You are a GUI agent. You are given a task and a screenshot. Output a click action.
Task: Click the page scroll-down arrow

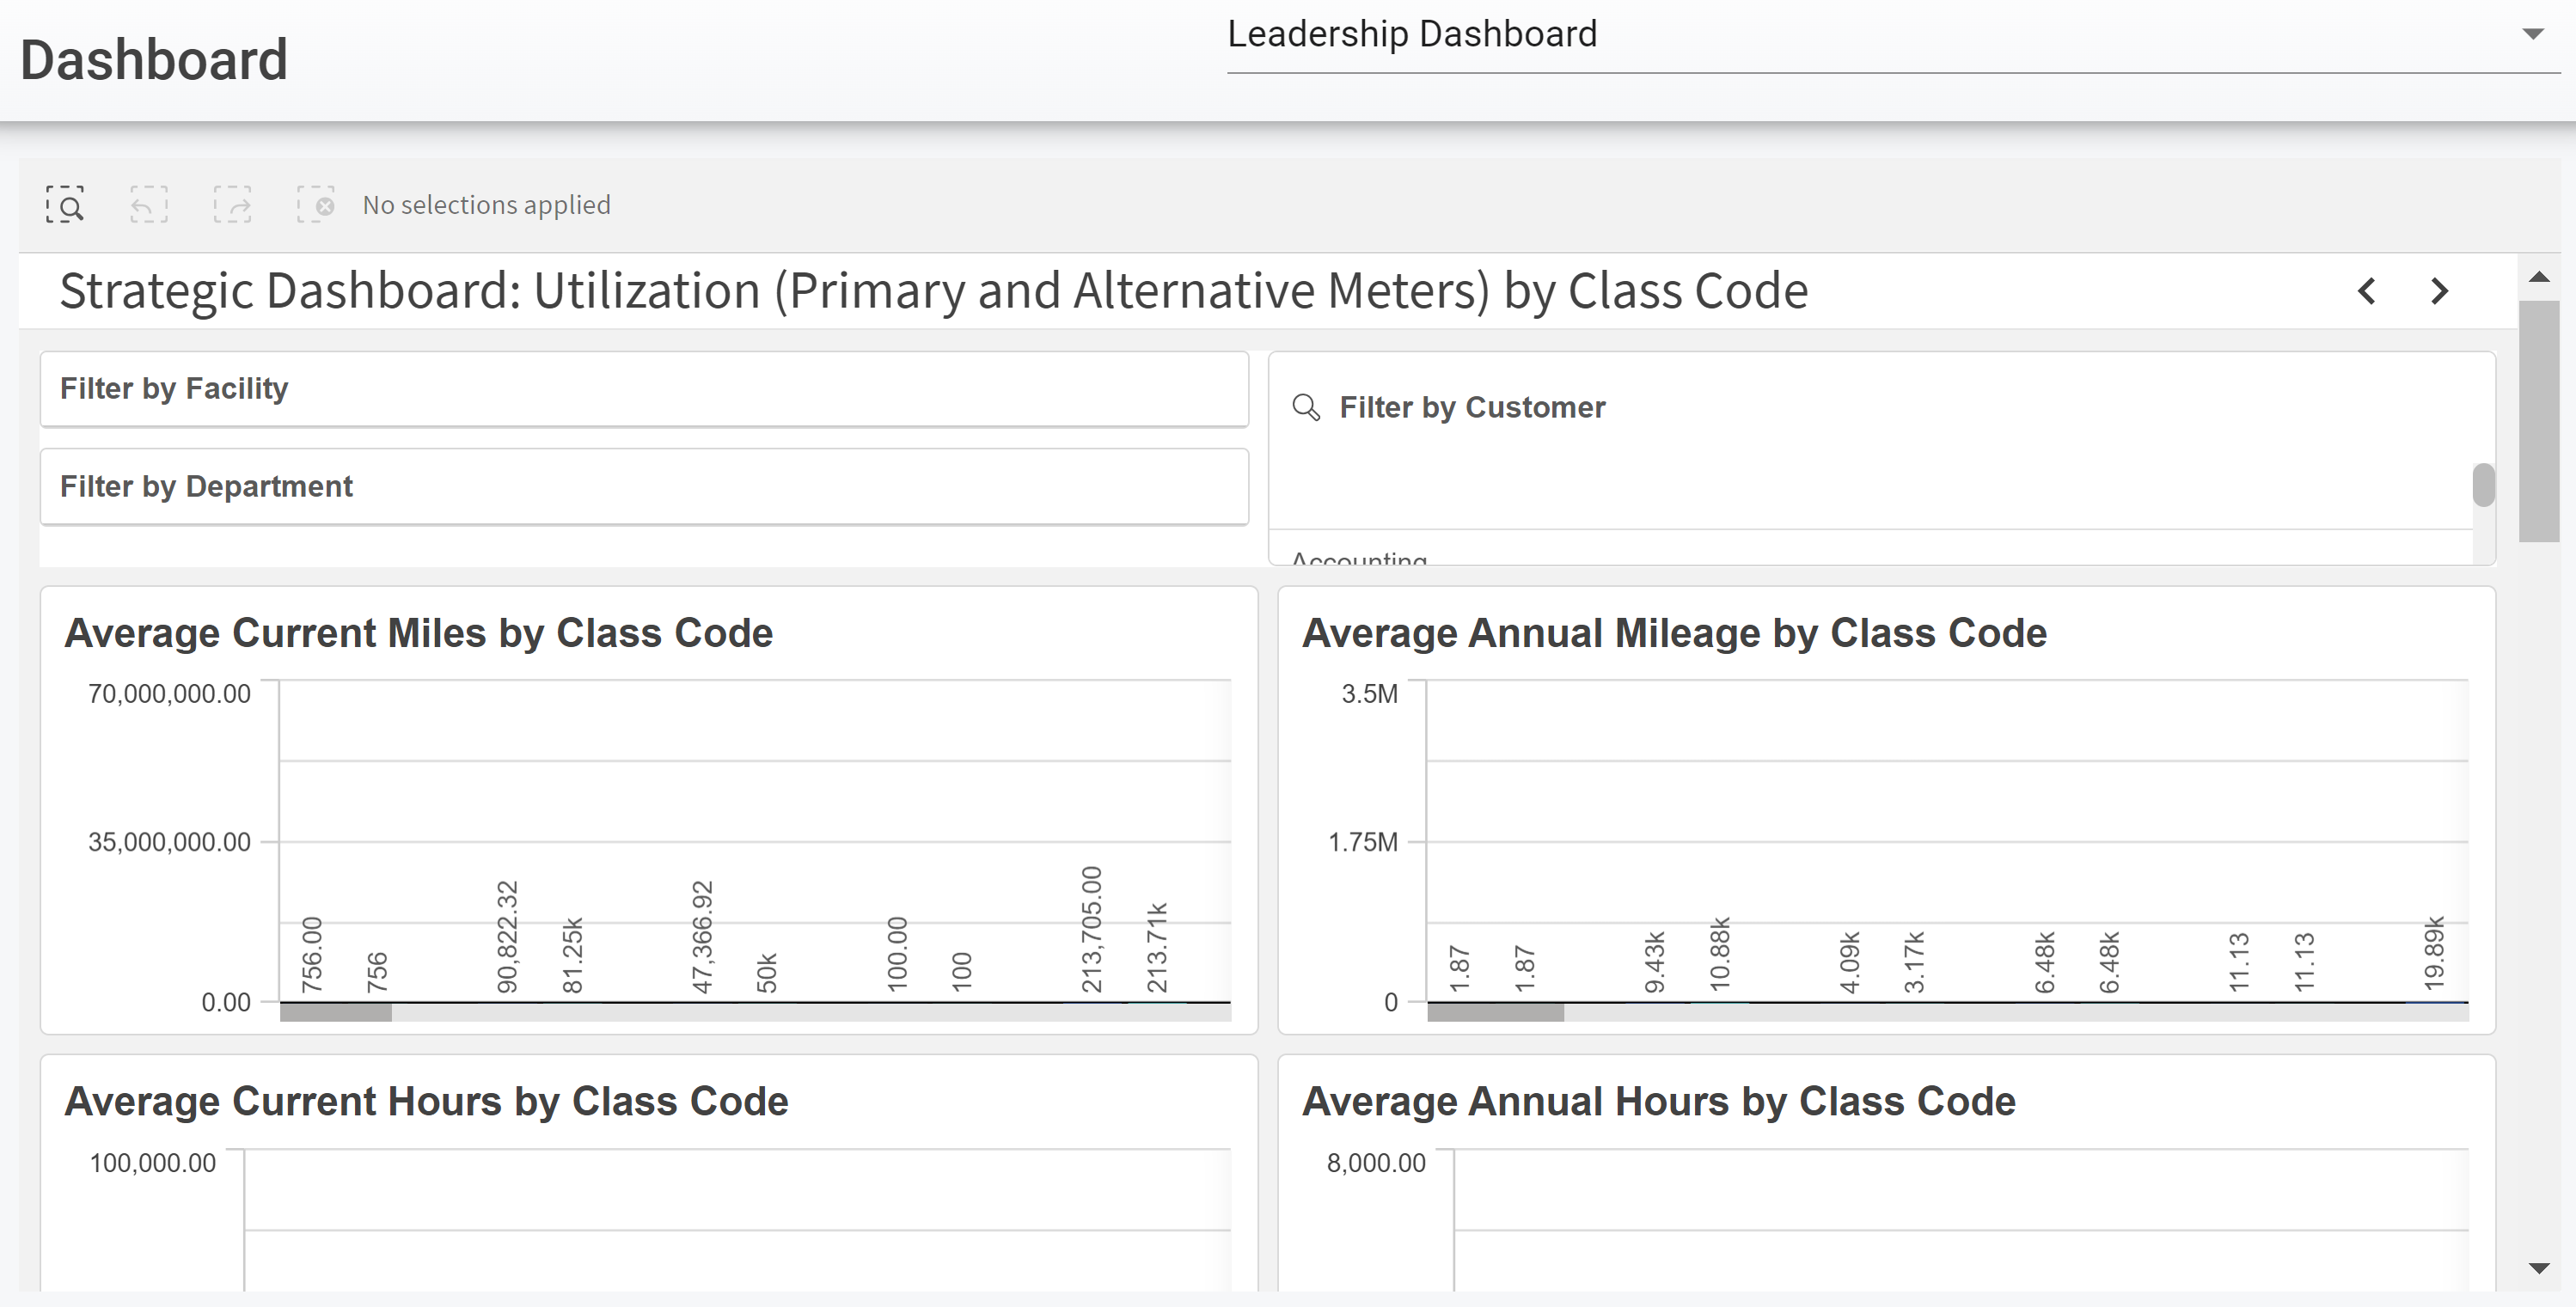2538,1268
